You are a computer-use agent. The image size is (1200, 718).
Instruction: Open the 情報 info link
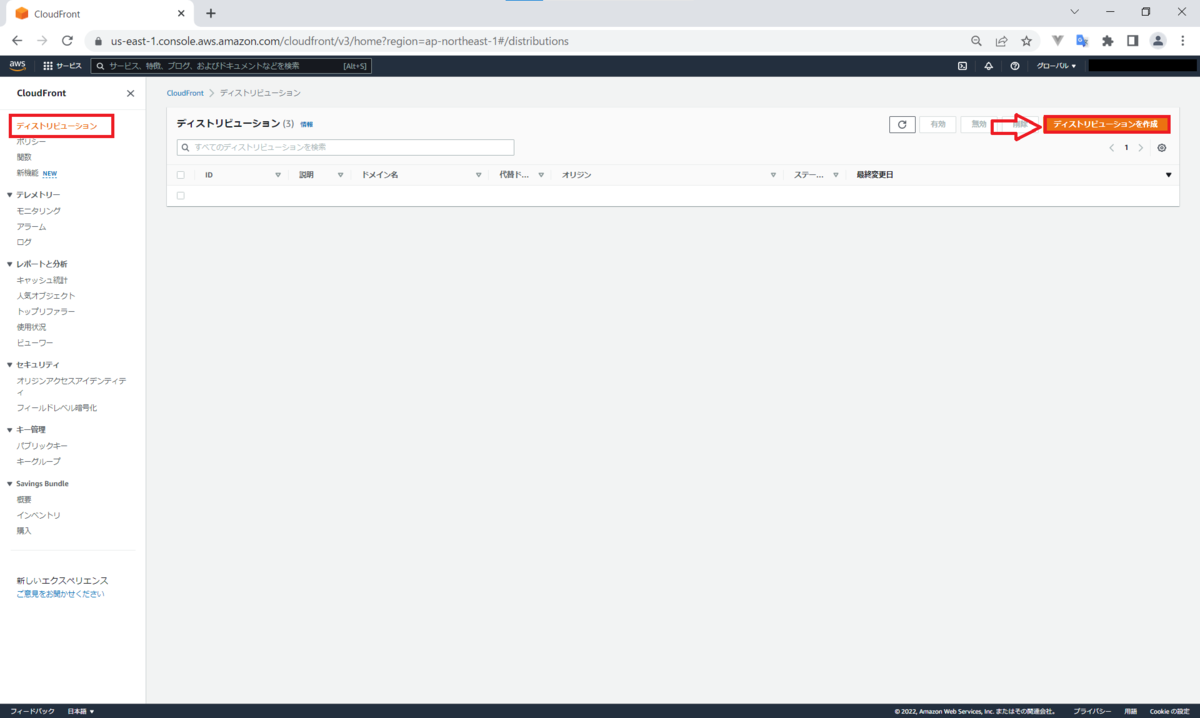[306, 125]
